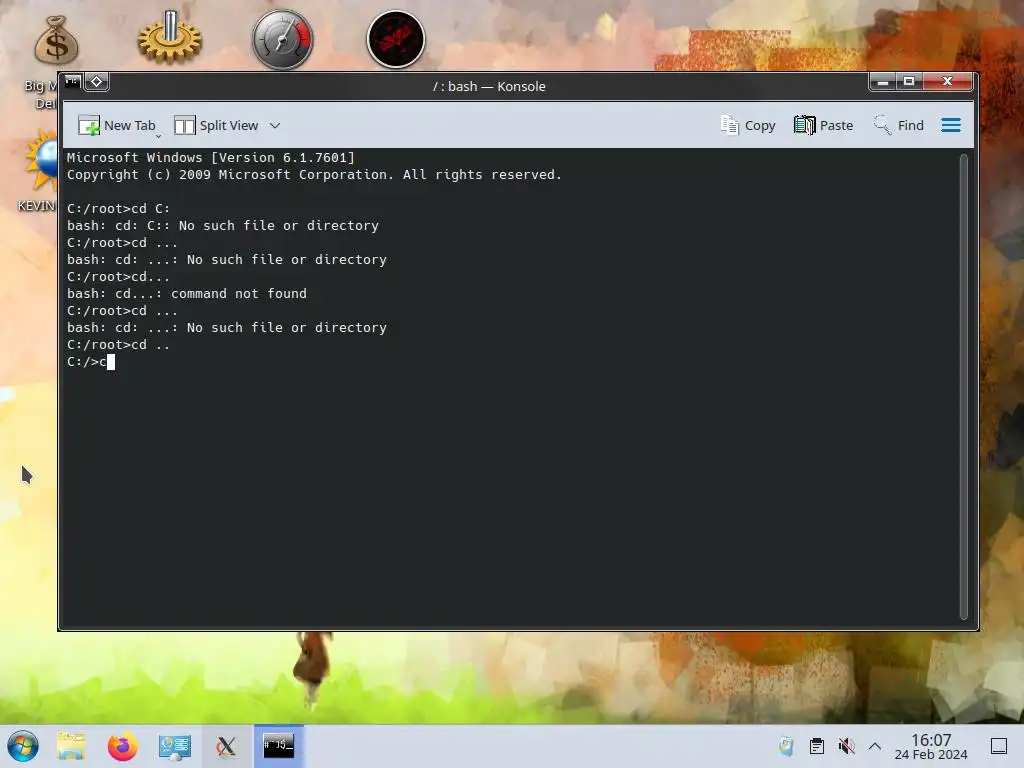Toggle keep-on-all-desktops pin in title bar
This screenshot has height=768, width=1024.
tap(97, 82)
